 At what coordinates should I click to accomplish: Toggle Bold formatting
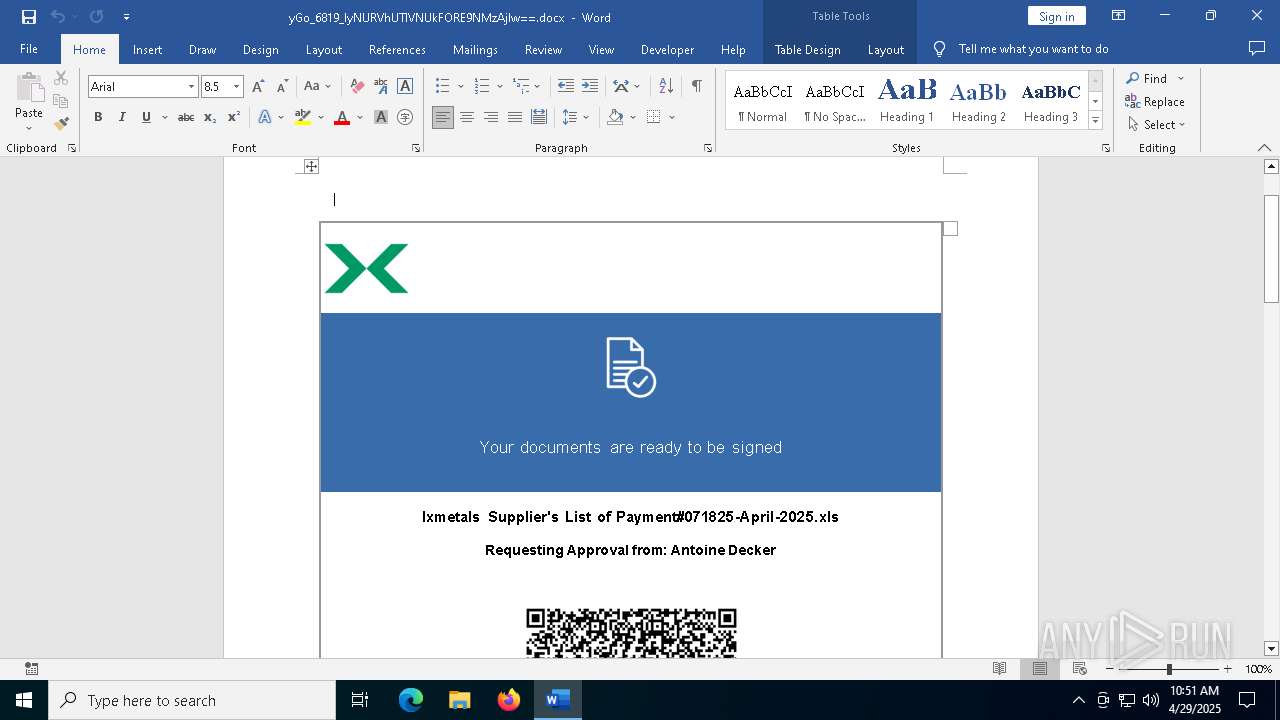98,117
